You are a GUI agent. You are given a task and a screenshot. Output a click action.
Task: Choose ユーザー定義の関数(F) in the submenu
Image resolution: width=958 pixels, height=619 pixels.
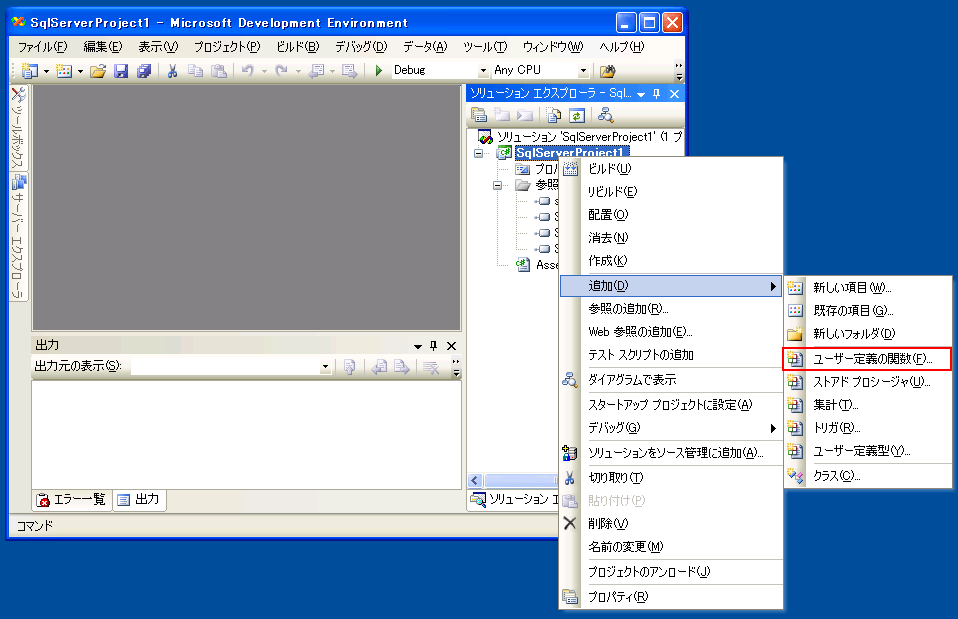[868, 359]
